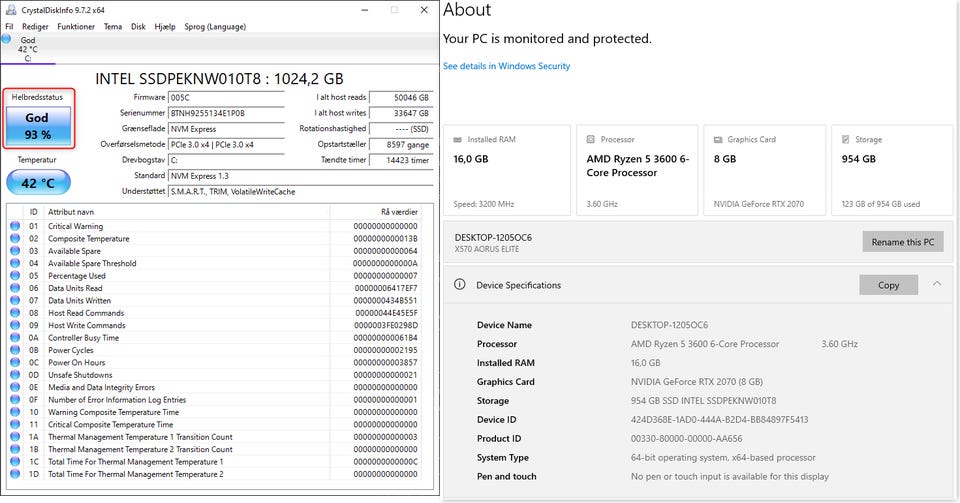Click the 42 °C temperature indicator
960x503 pixels.
pos(38,183)
